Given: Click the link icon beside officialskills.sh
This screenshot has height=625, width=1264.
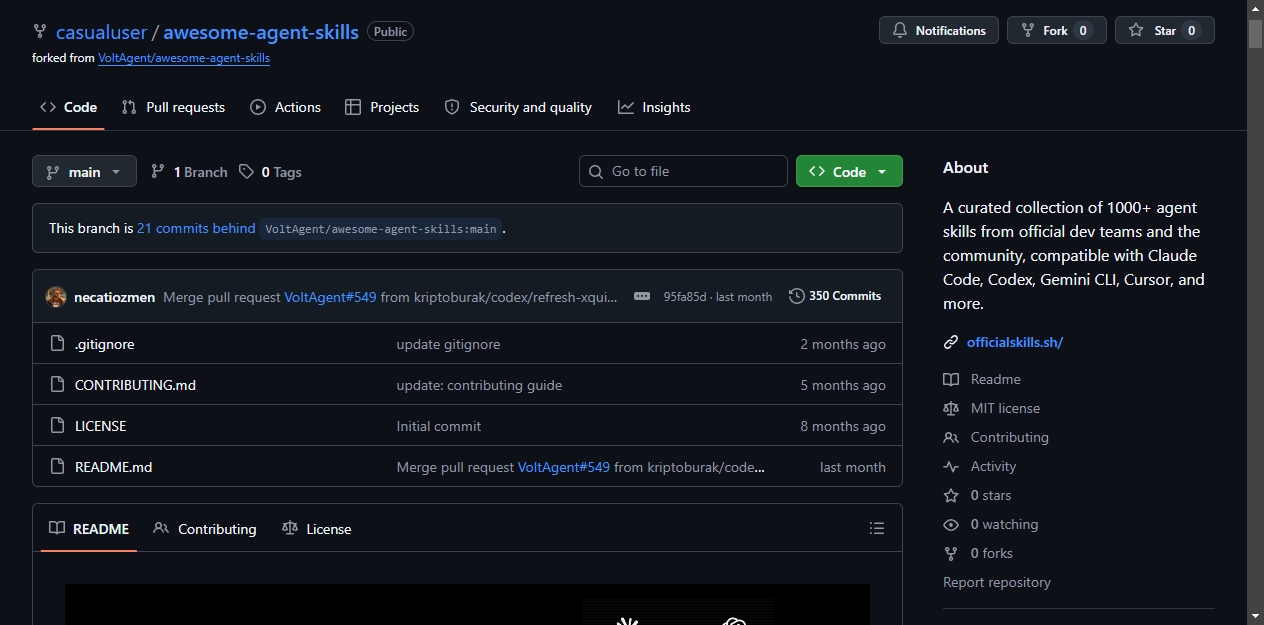Looking at the screenshot, I should tap(951, 342).
